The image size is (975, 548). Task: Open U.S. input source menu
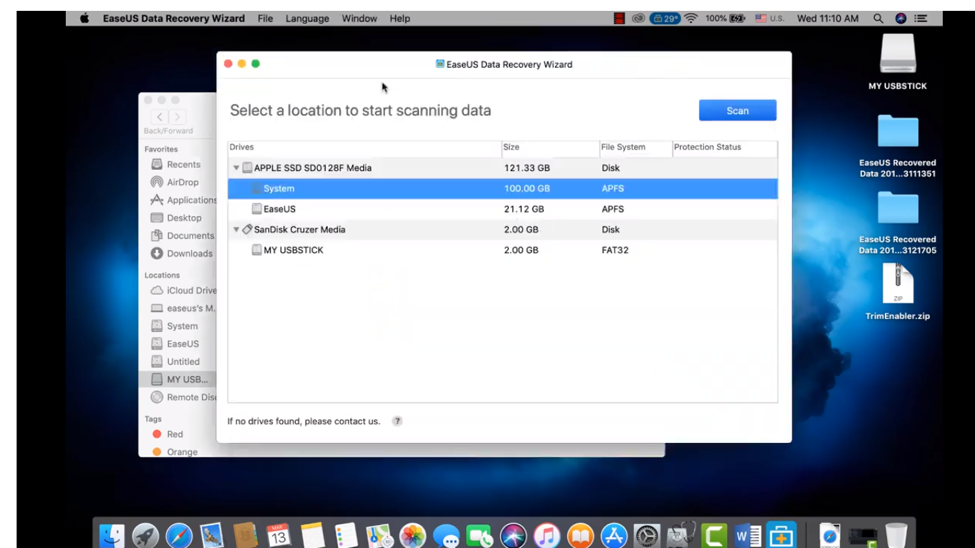click(769, 18)
